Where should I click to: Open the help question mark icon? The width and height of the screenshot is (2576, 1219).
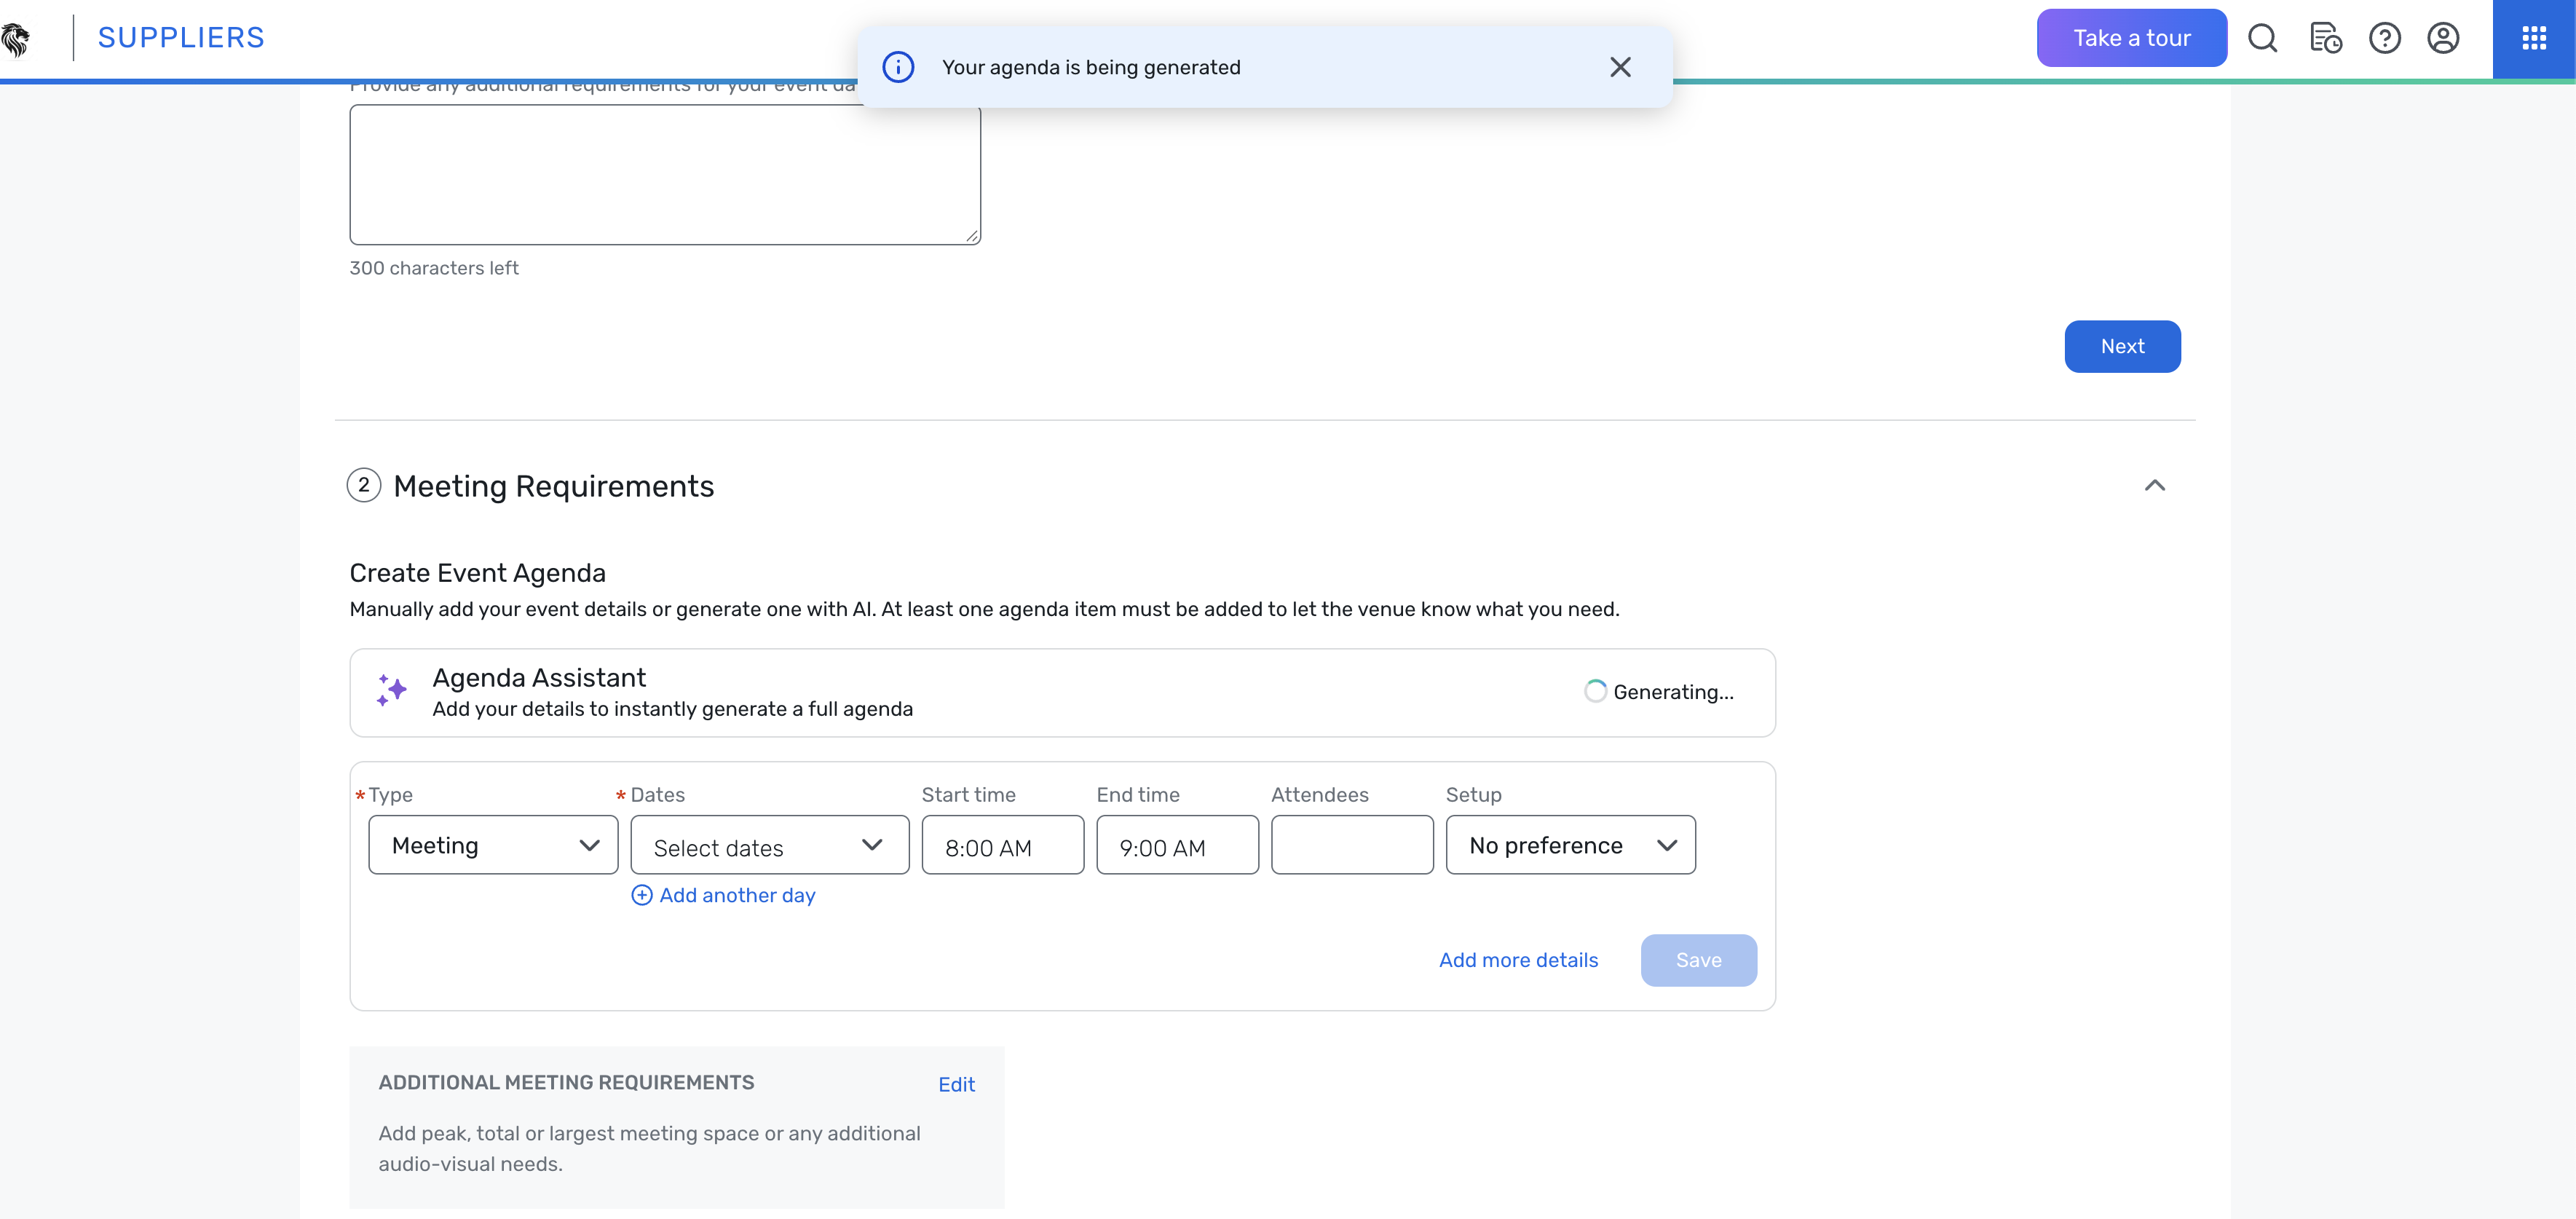click(x=2384, y=39)
